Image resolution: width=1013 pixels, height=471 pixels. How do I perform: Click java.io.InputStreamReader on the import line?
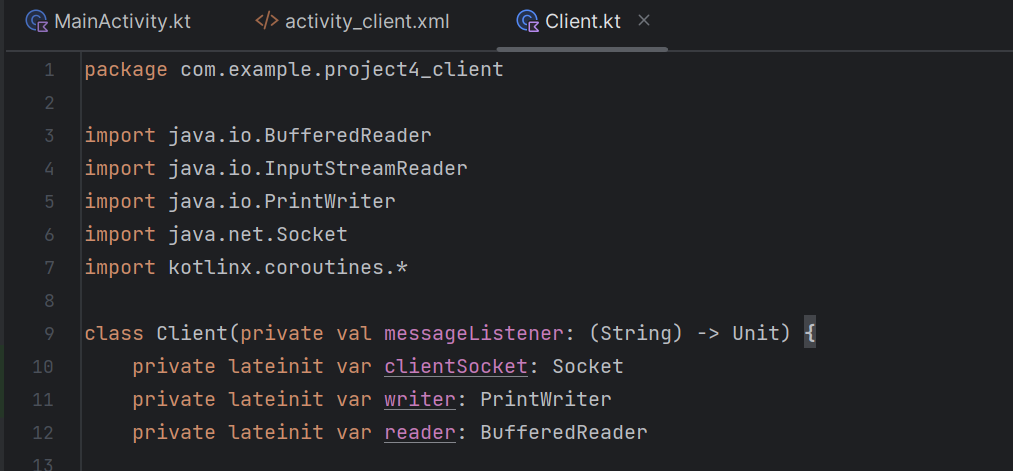(x=318, y=168)
